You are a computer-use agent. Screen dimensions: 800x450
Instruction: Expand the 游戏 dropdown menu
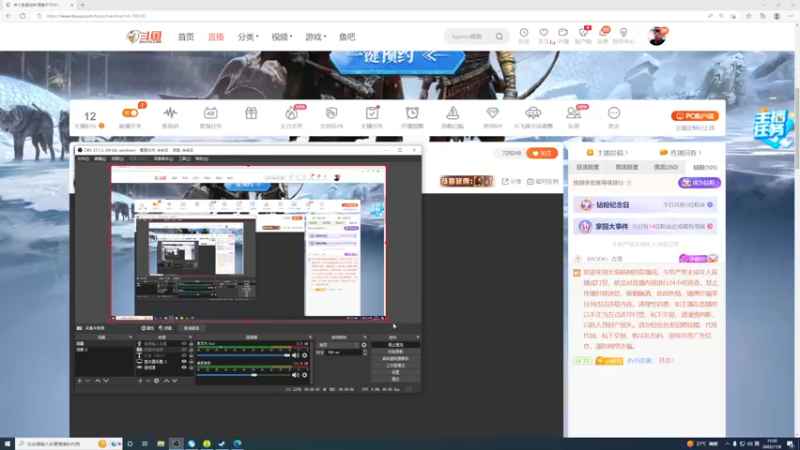click(315, 37)
